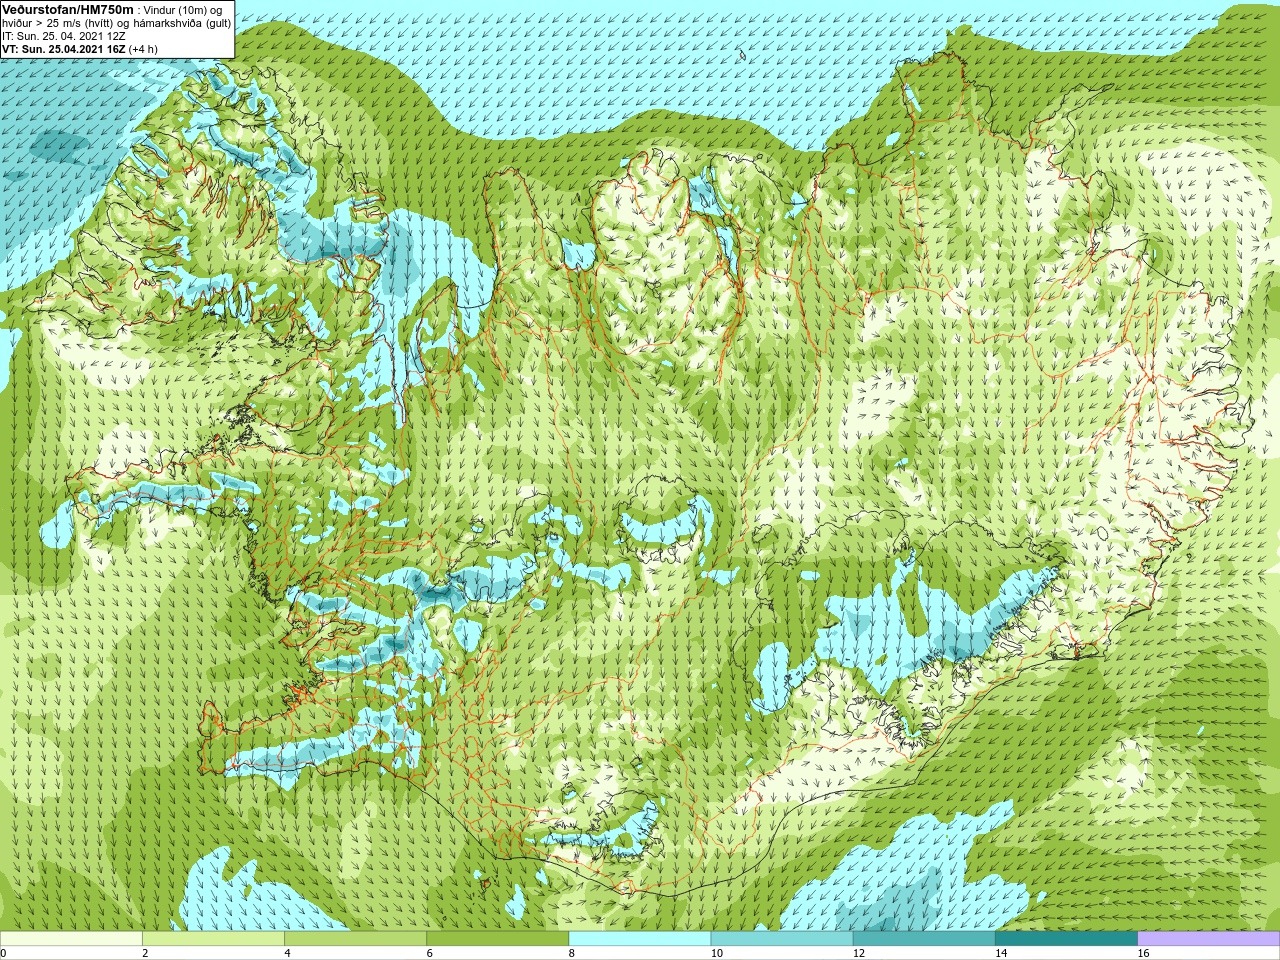1280x960 pixels.
Task: Click the scale label '16'
Action: [1144, 953]
